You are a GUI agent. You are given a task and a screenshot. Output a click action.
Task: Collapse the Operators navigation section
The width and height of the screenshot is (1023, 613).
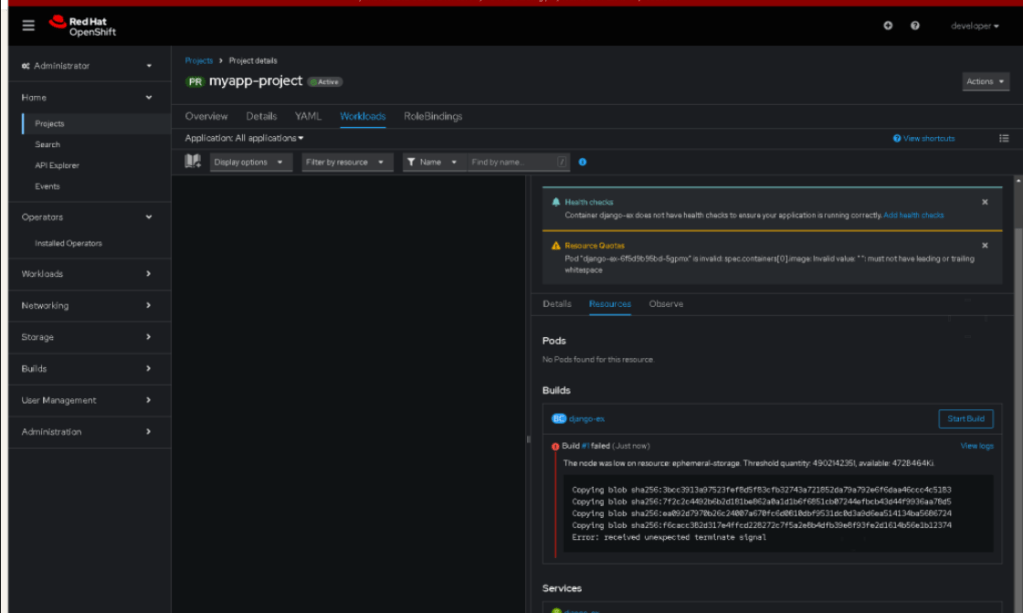86,217
